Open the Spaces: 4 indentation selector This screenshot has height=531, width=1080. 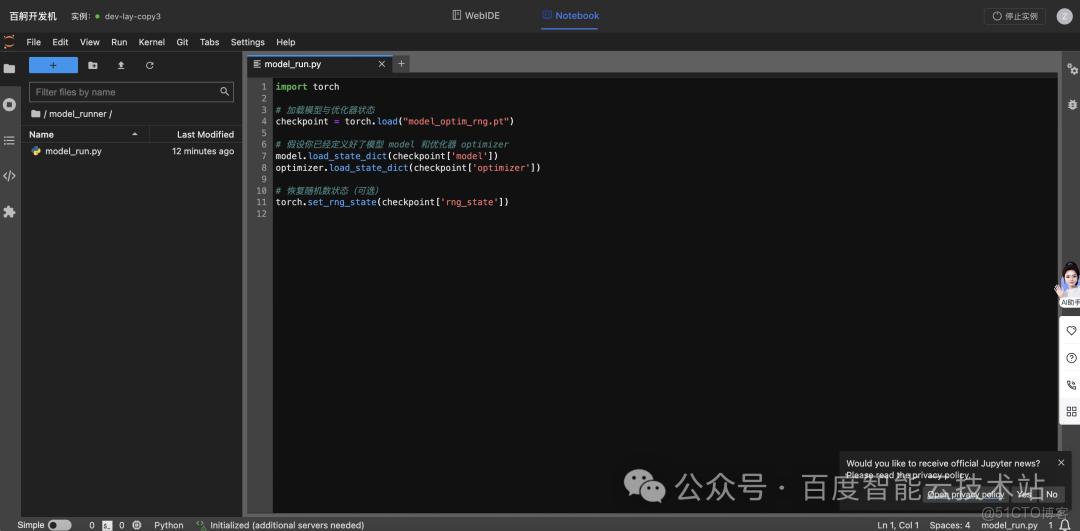pos(949,525)
